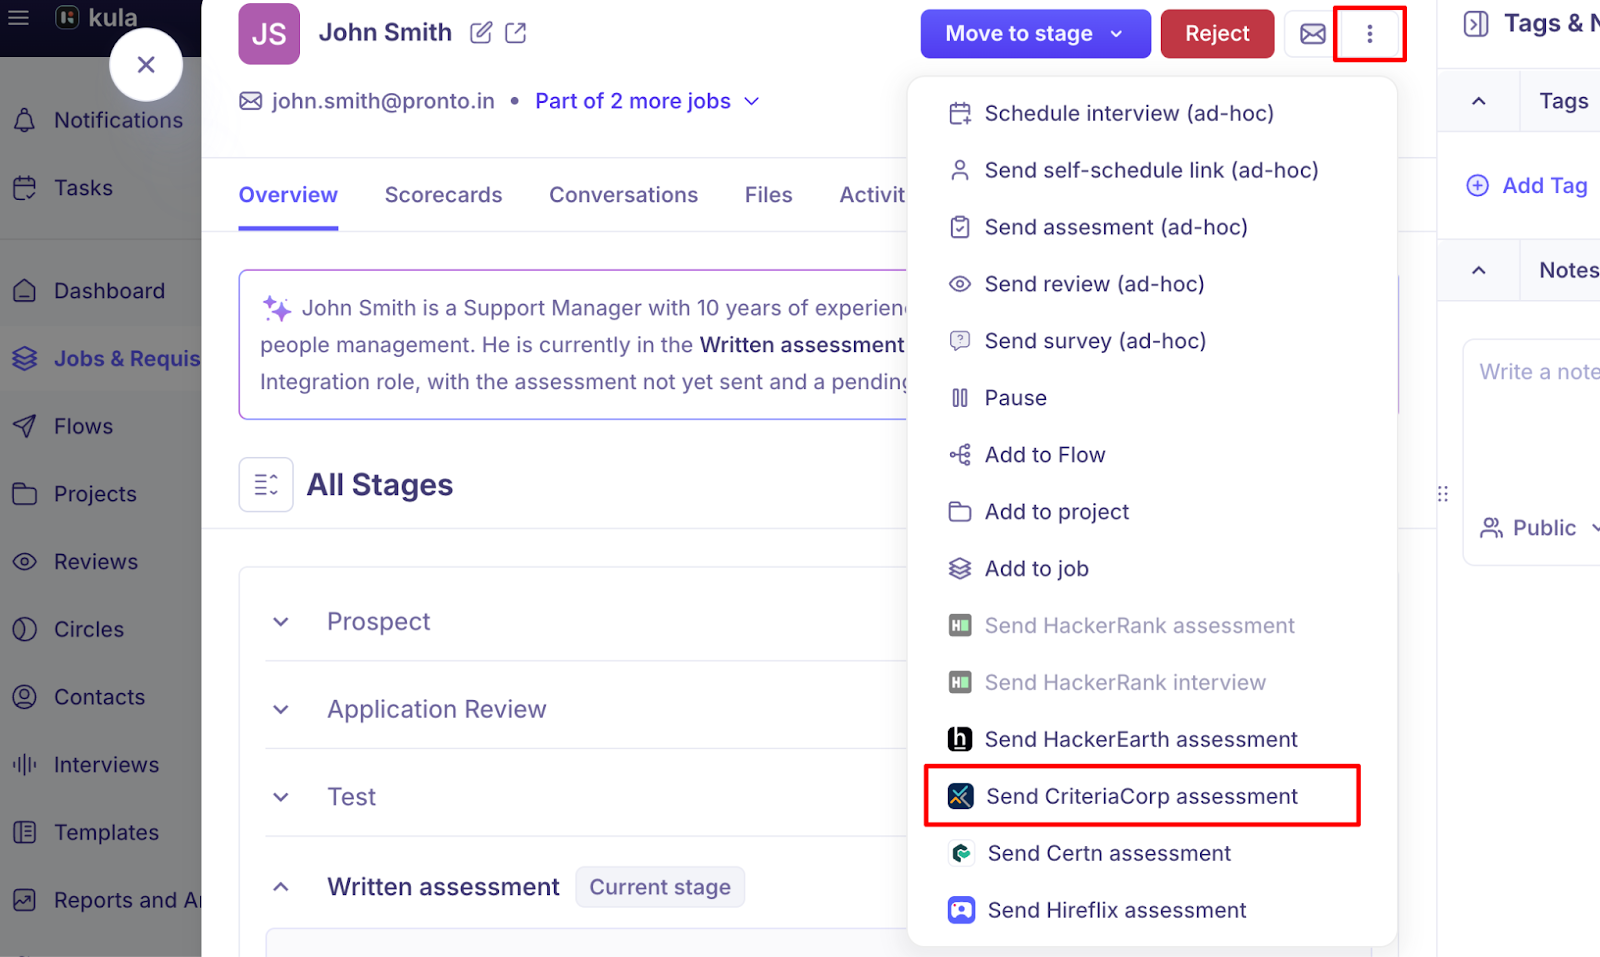Viewport: 1600px width, 957px height.
Task: Switch to the Scorecards tab
Action: click(x=443, y=195)
